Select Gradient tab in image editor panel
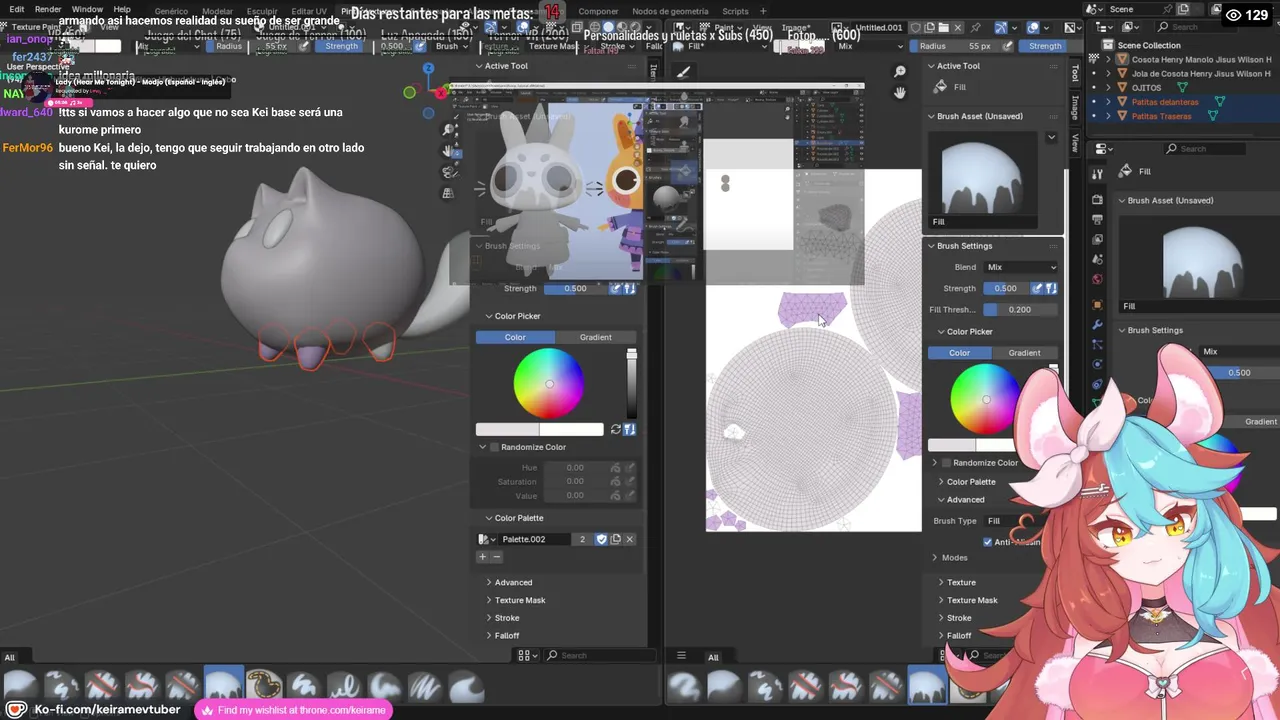This screenshot has height=720, width=1280. [1024, 353]
